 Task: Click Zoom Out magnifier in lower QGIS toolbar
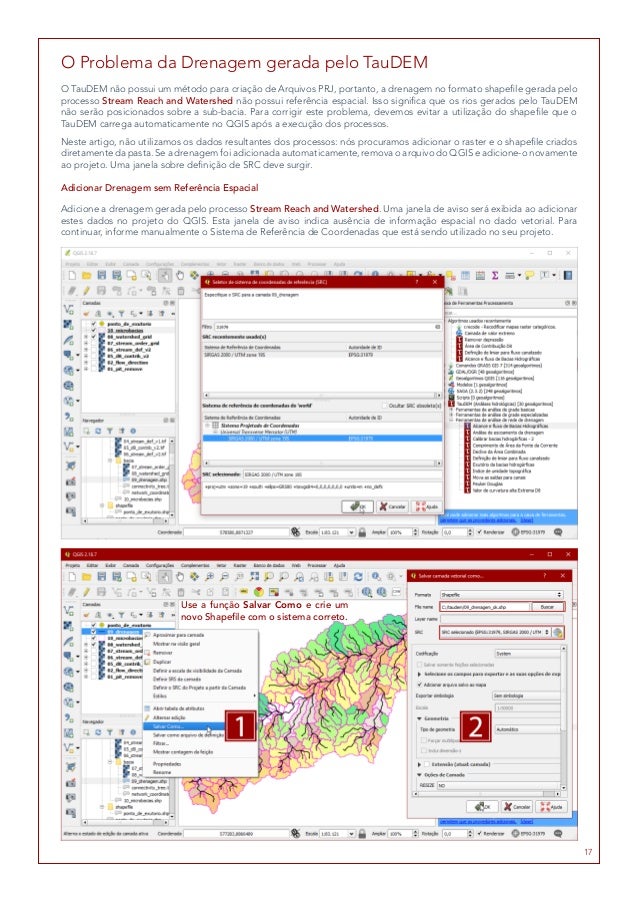[x=225, y=576]
